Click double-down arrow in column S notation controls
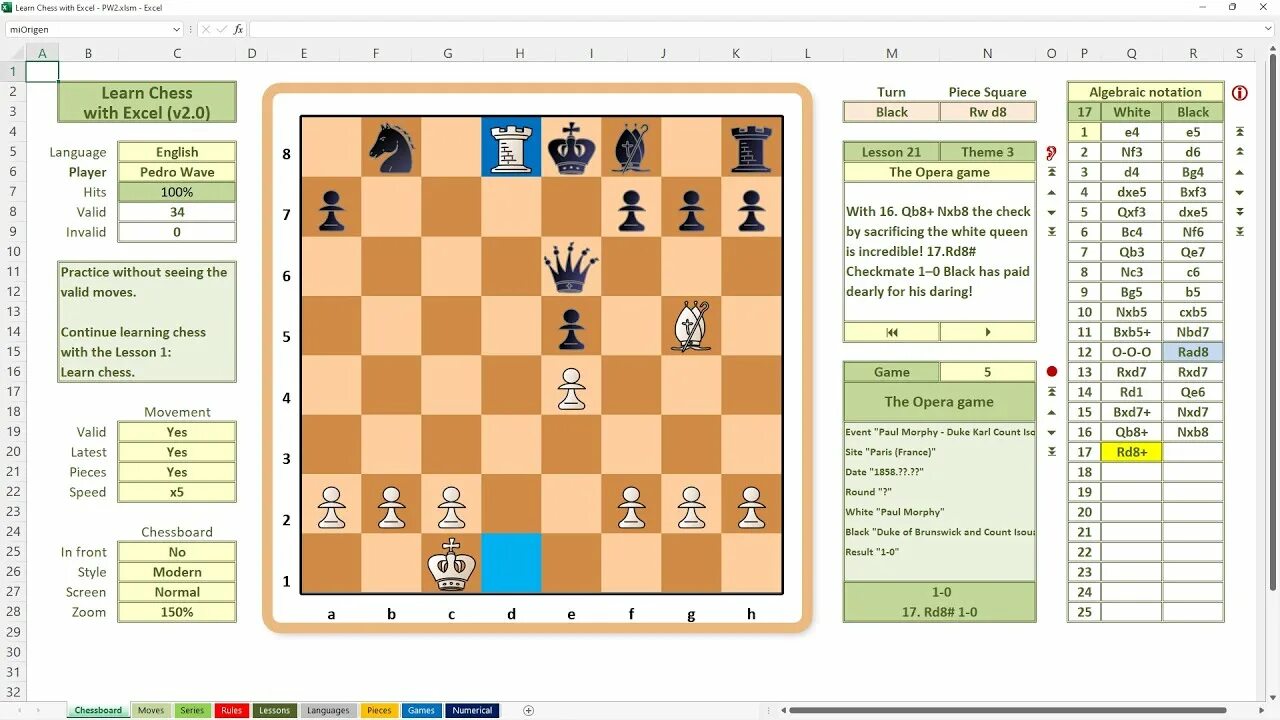This screenshot has height=720, width=1280. (x=1240, y=212)
